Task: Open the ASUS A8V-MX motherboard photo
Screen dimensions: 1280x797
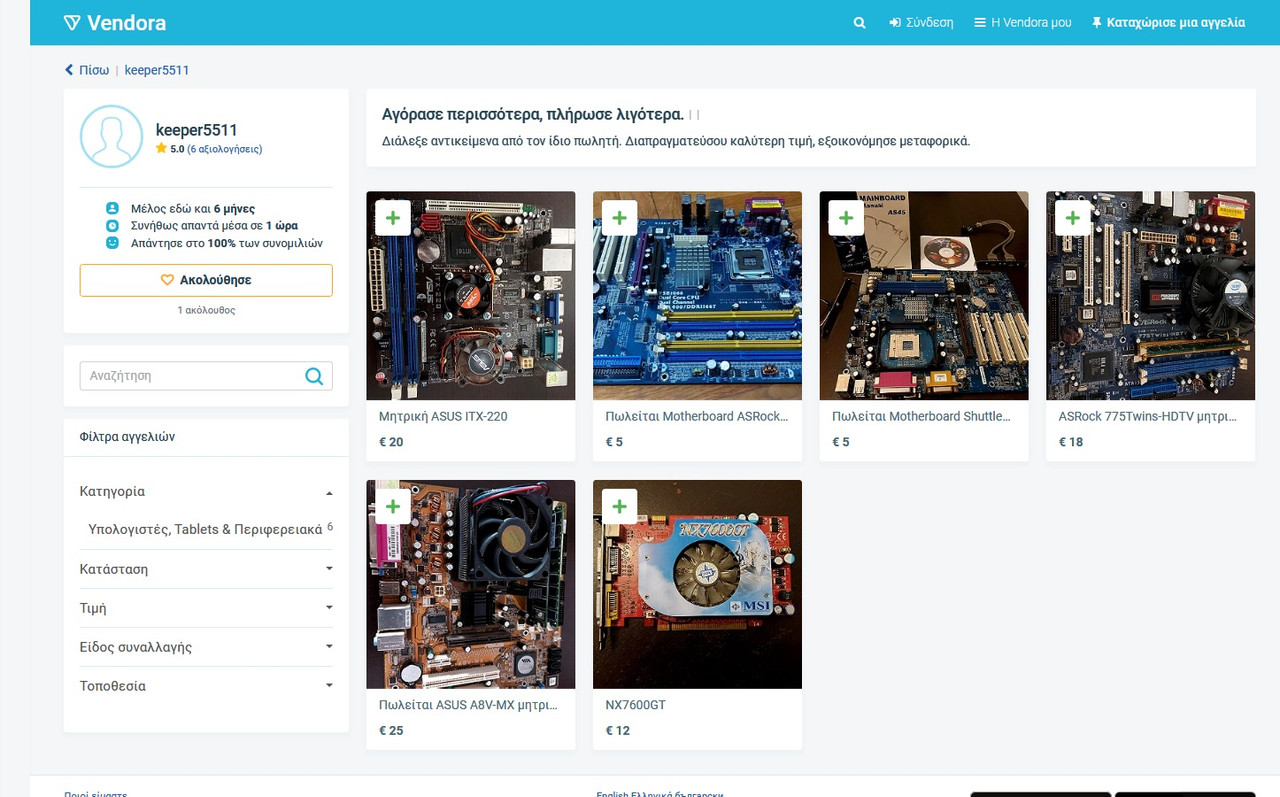Action: click(471, 585)
